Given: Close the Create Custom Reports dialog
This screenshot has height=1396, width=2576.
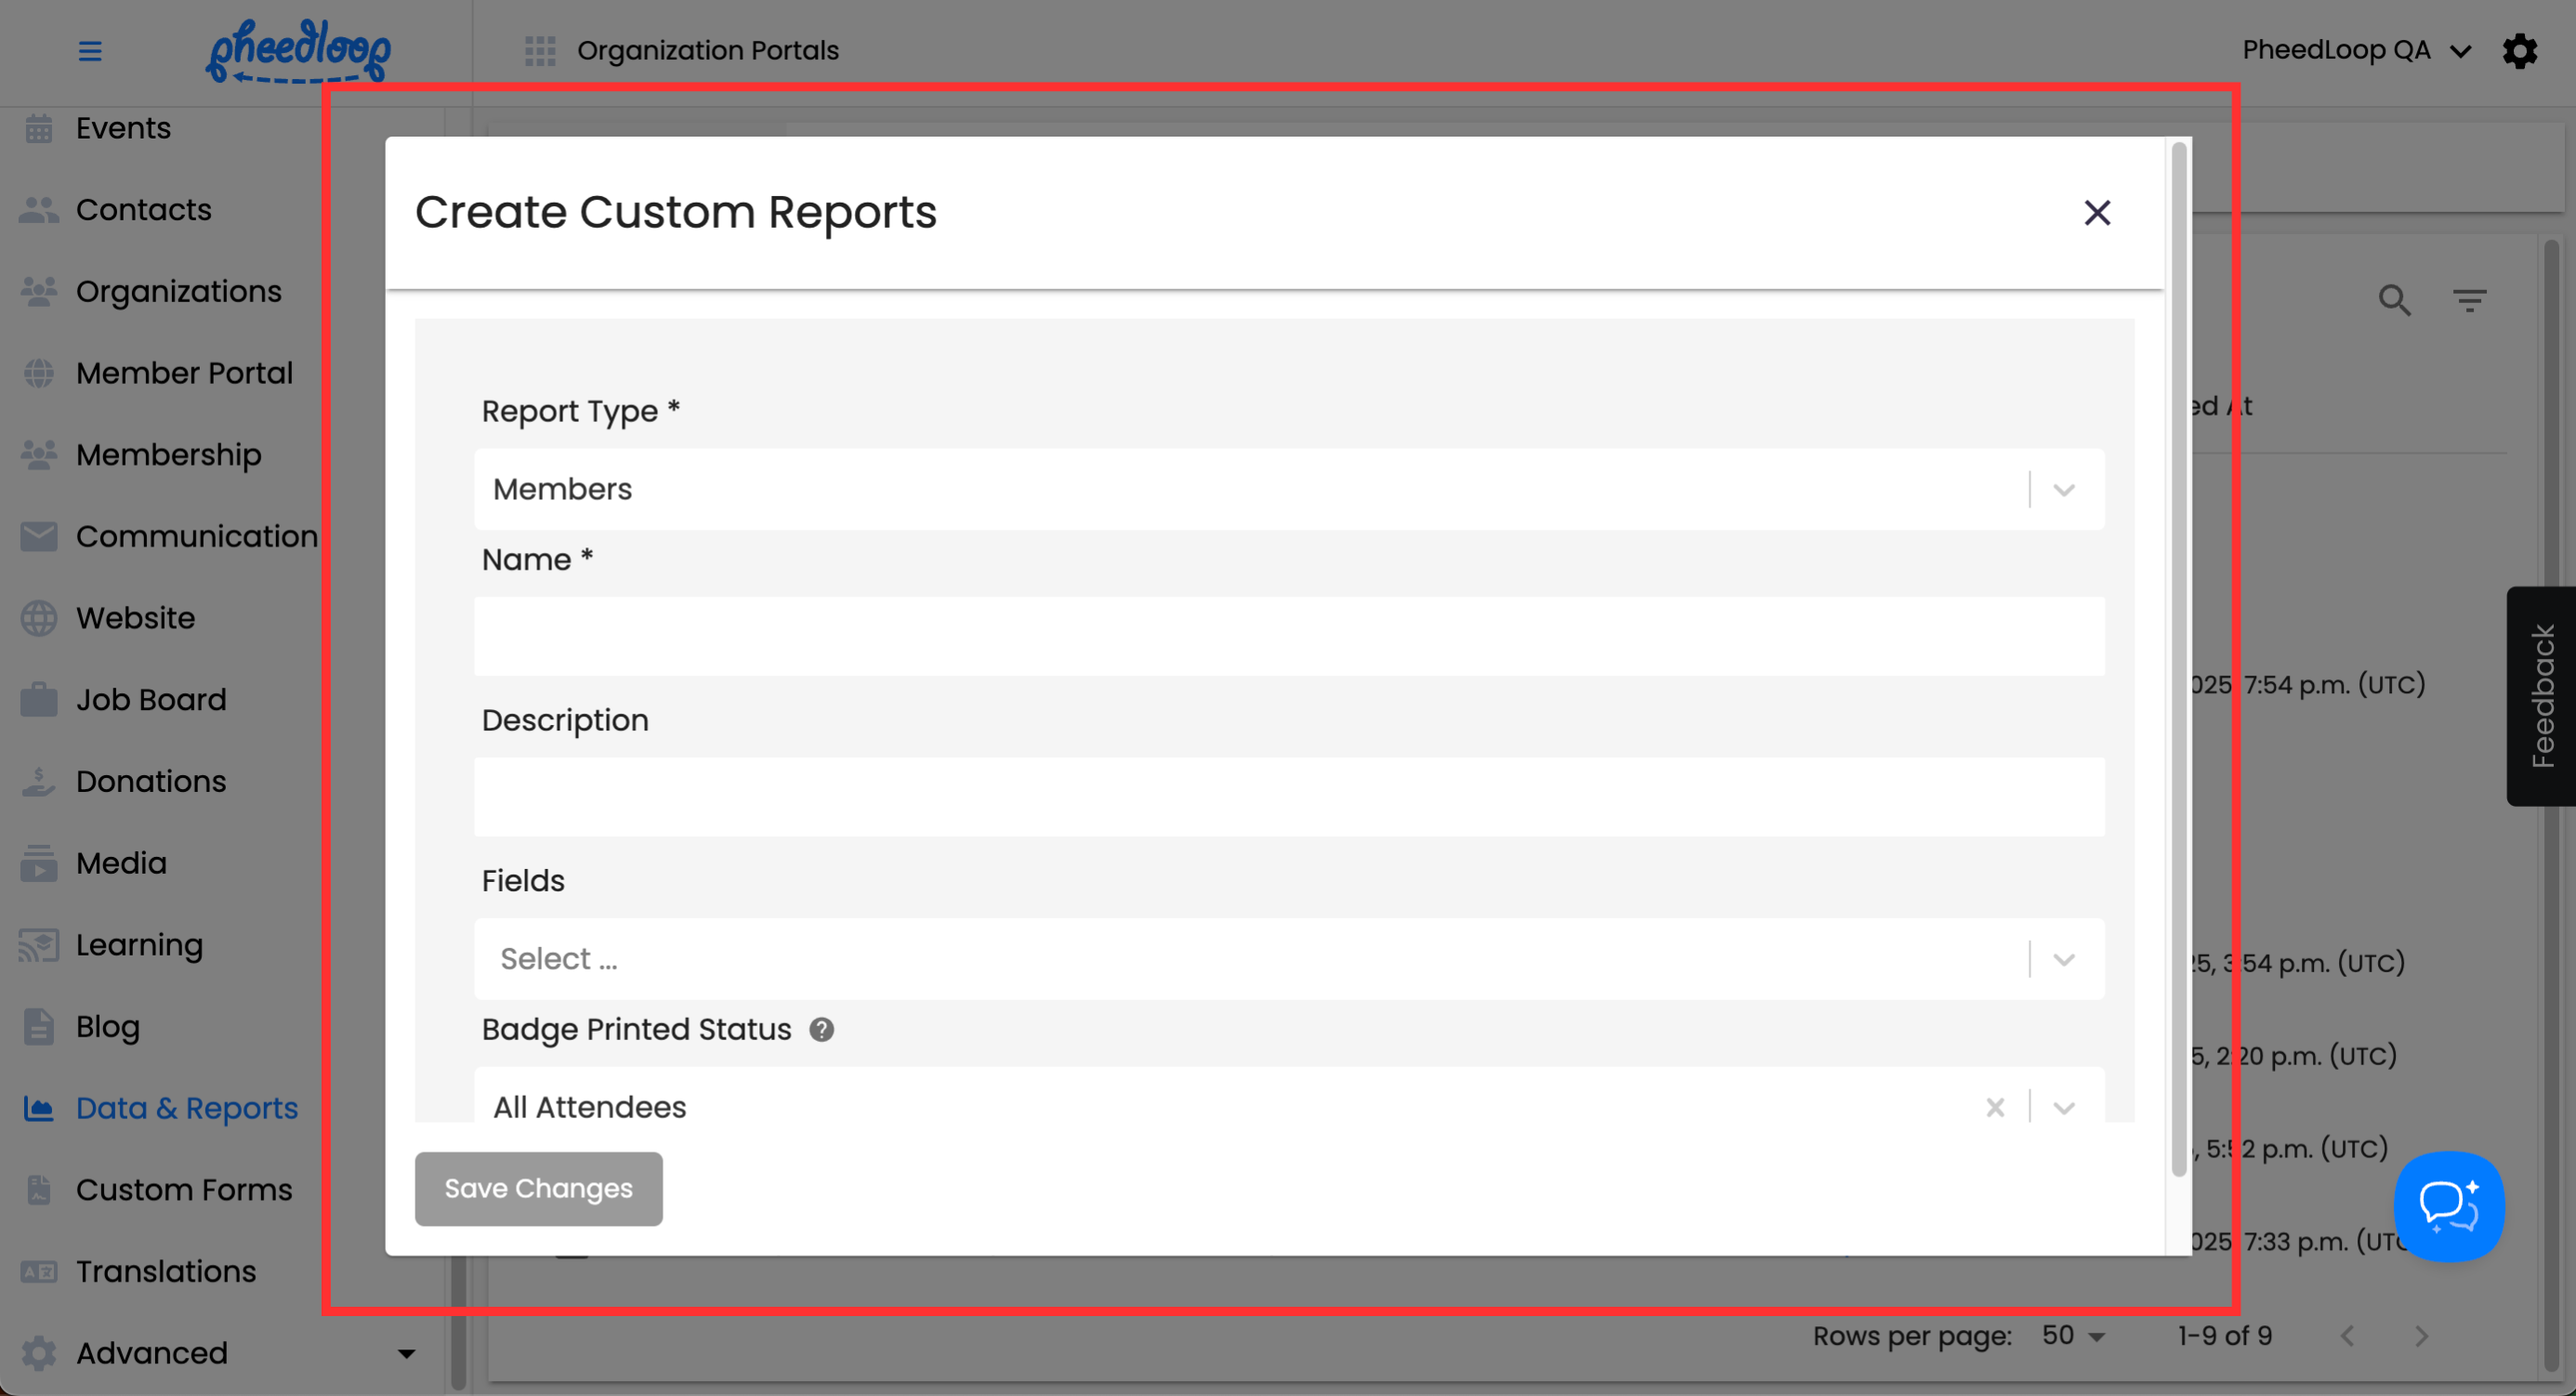Looking at the screenshot, I should click(x=2097, y=213).
